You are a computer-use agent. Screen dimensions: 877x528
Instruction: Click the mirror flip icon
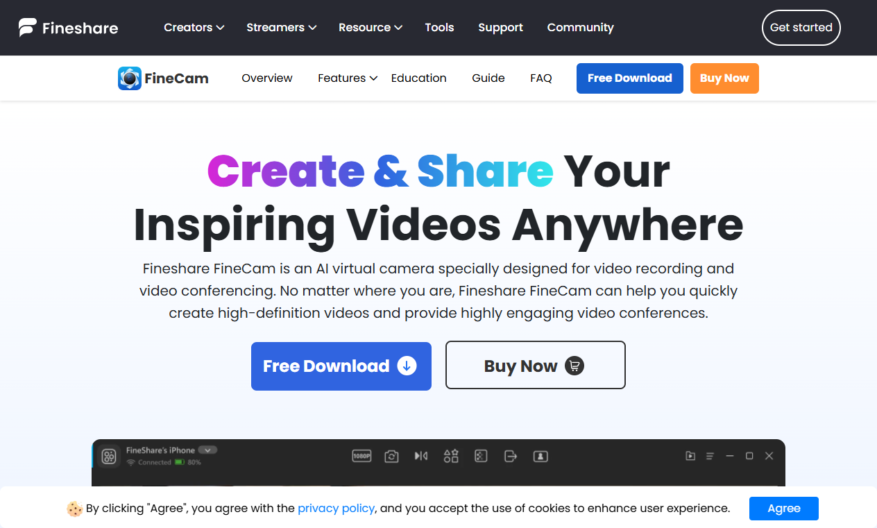point(421,456)
